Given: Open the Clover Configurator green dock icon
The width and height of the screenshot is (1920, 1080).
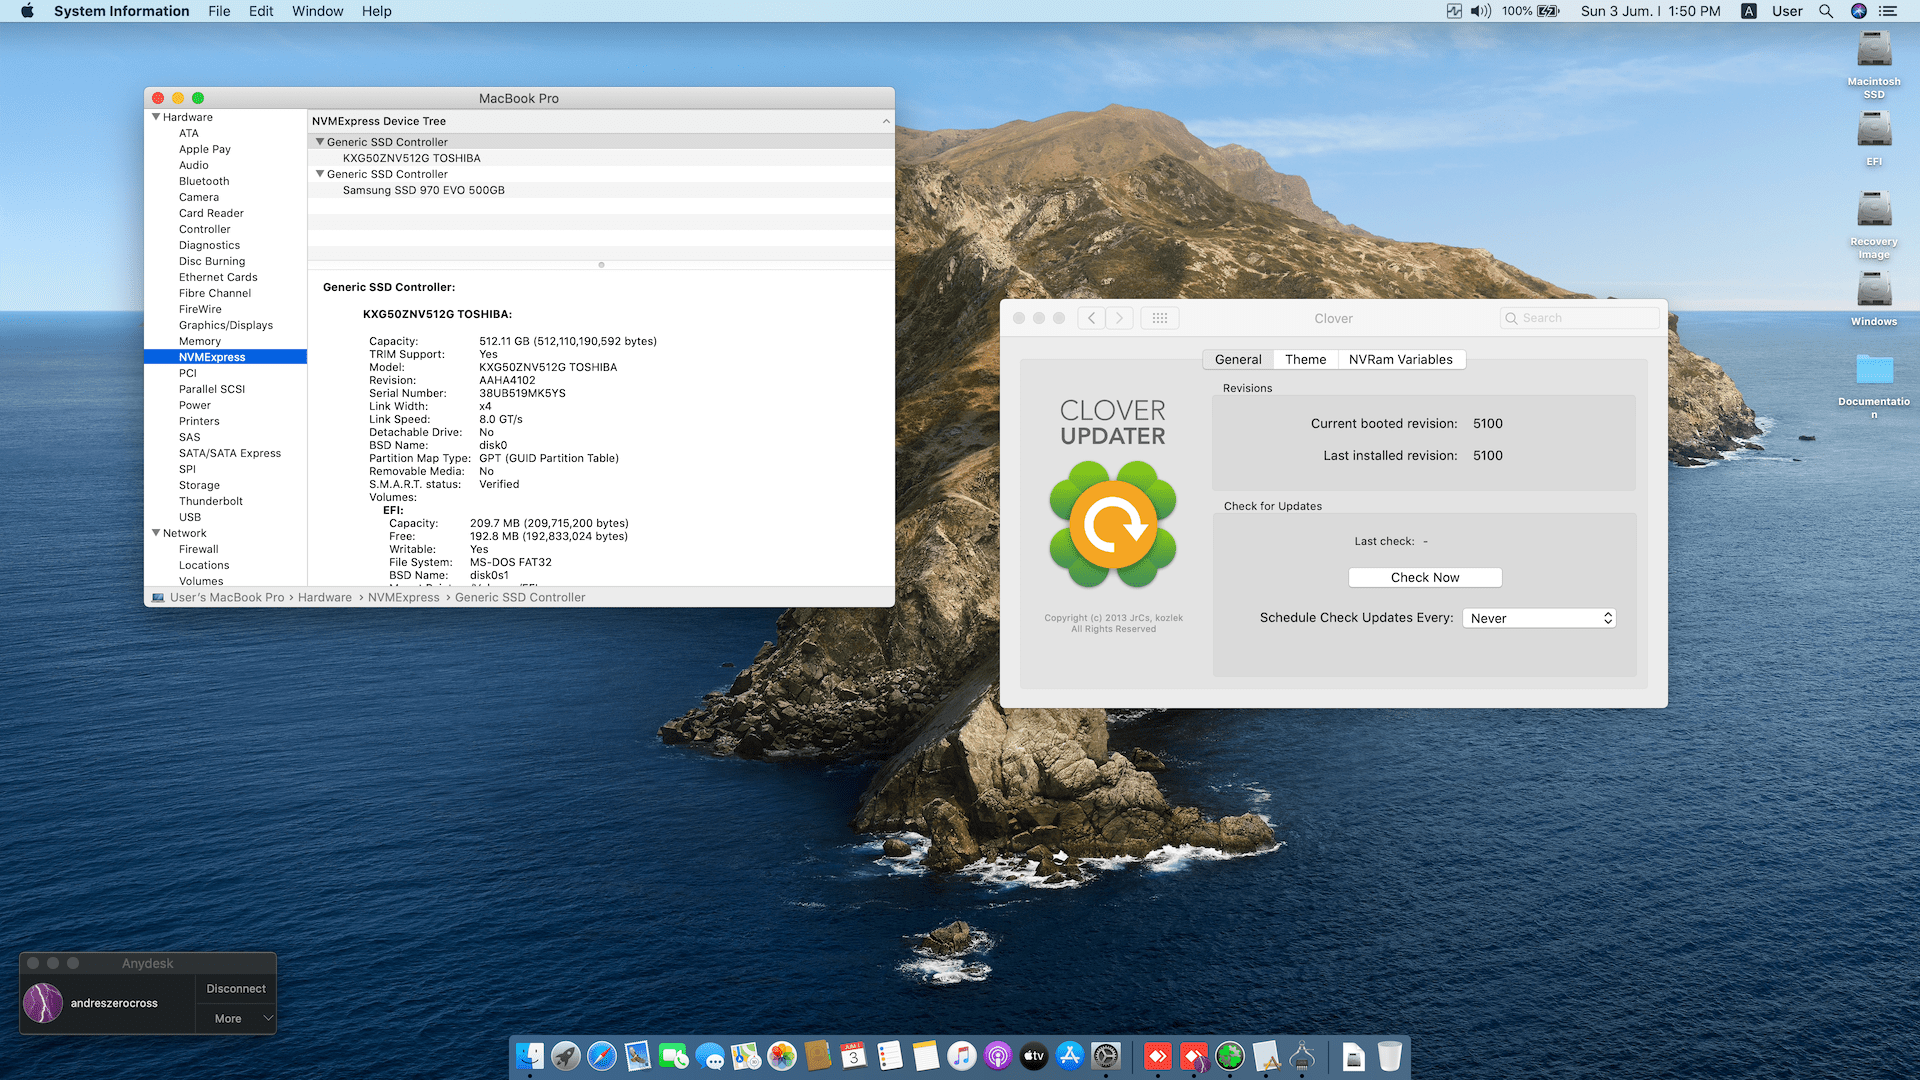Looking at the screenshot, I should [x=1230, y=1056].
